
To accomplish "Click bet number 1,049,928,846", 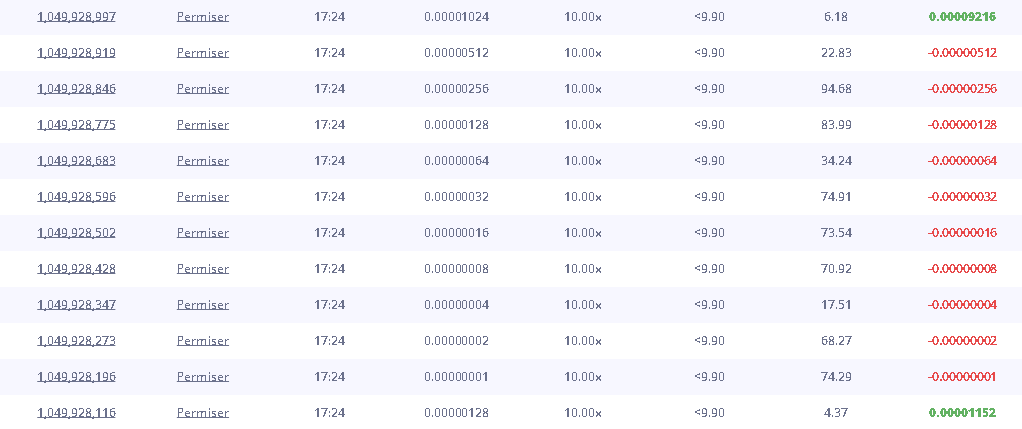I will [76, 89].
